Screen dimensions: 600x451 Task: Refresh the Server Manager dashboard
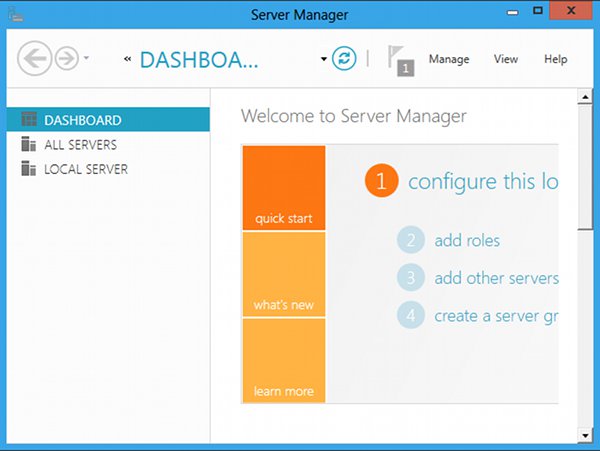(344, 59)
